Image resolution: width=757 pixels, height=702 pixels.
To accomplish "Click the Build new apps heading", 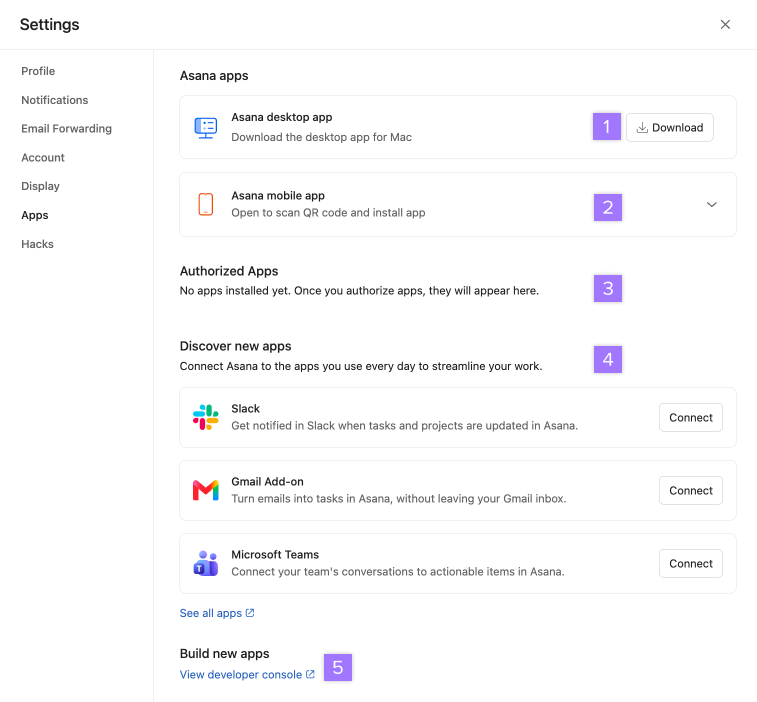I will tap(224, 654).
